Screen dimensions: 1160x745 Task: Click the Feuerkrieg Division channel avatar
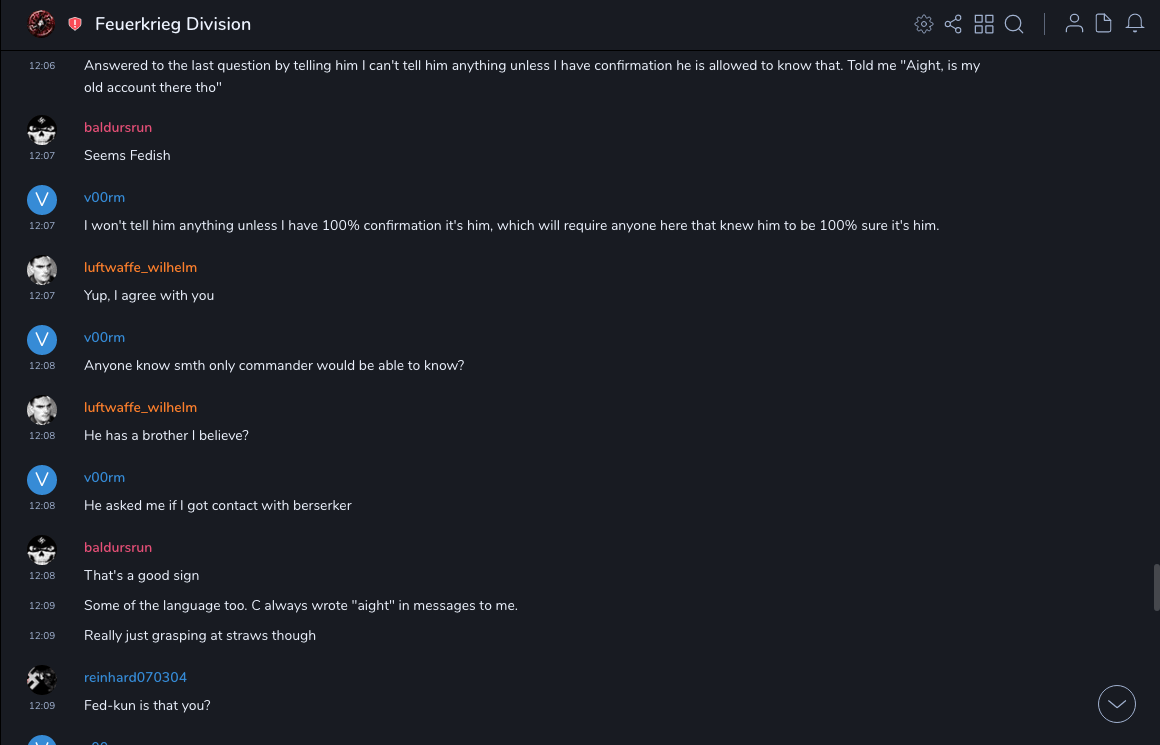coord(41,24)
